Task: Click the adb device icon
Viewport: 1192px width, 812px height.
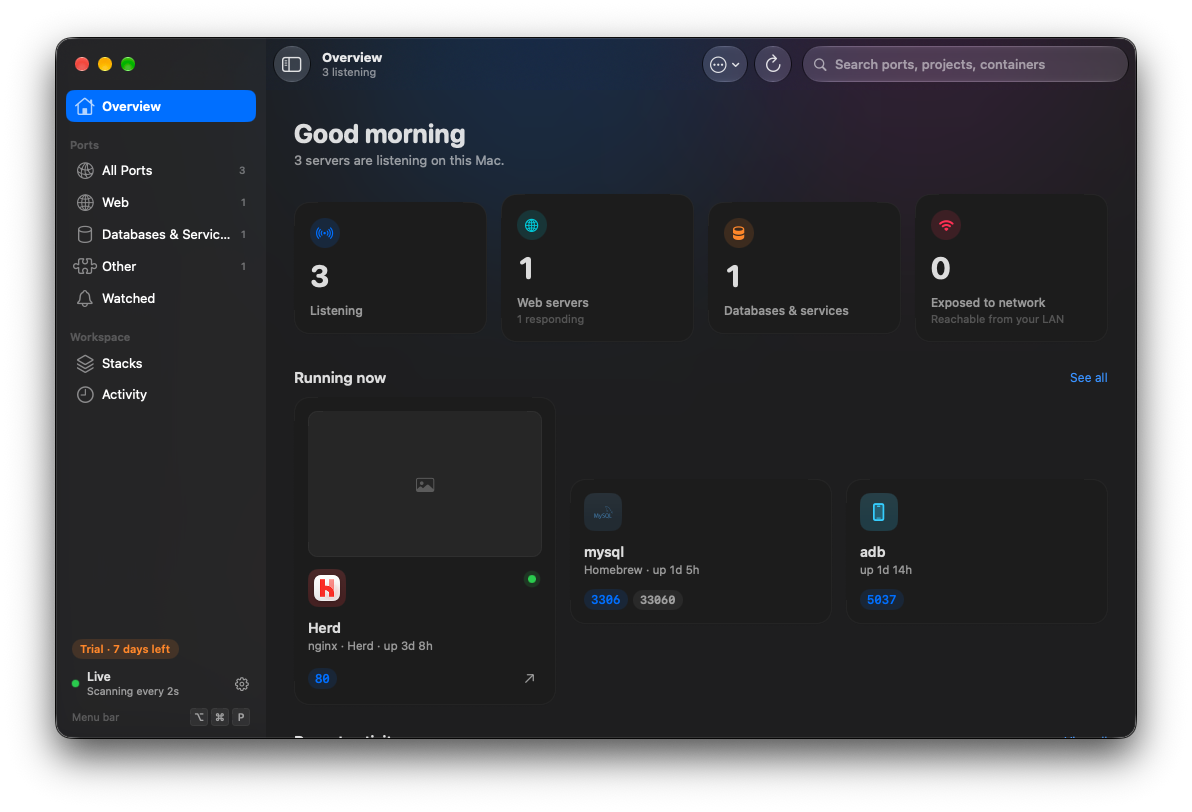Action: [x=879, y=512]
